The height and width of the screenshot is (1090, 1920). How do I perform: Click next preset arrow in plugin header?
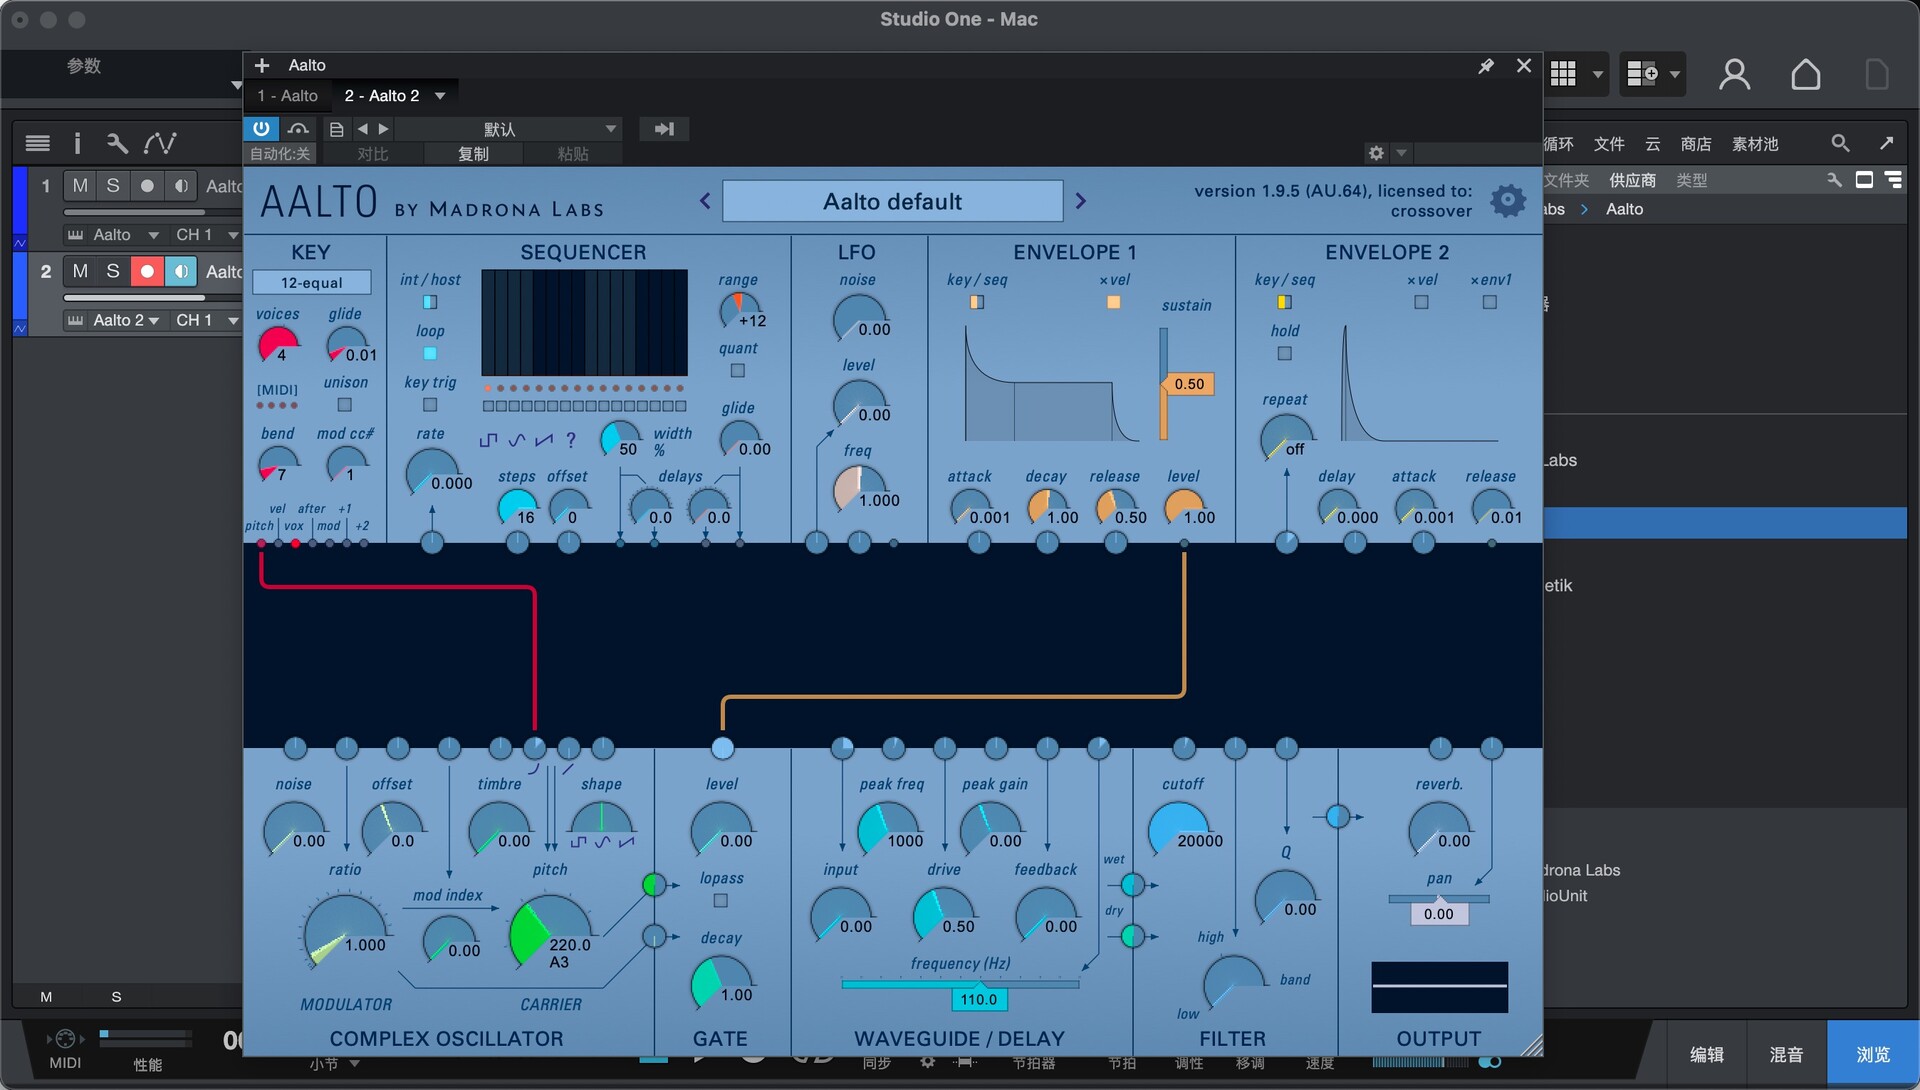[383, 129]
